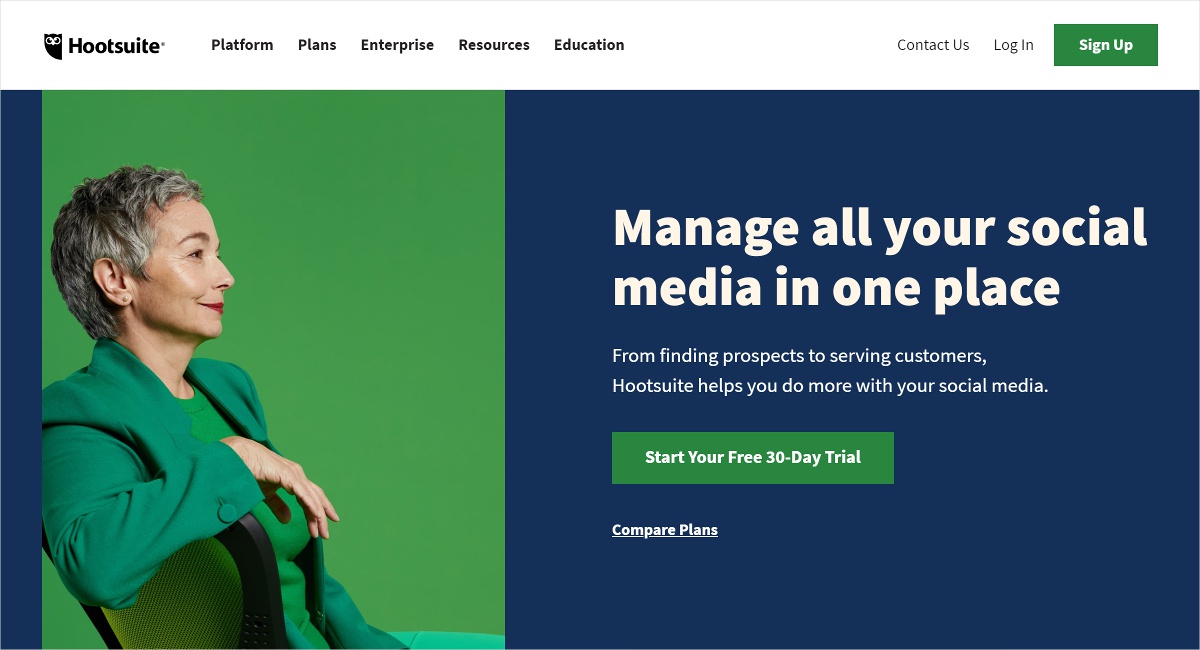Click the Hootsuite wordmark text in header
The width and height of the screenshot is (1200, 650).
point(116,45)
